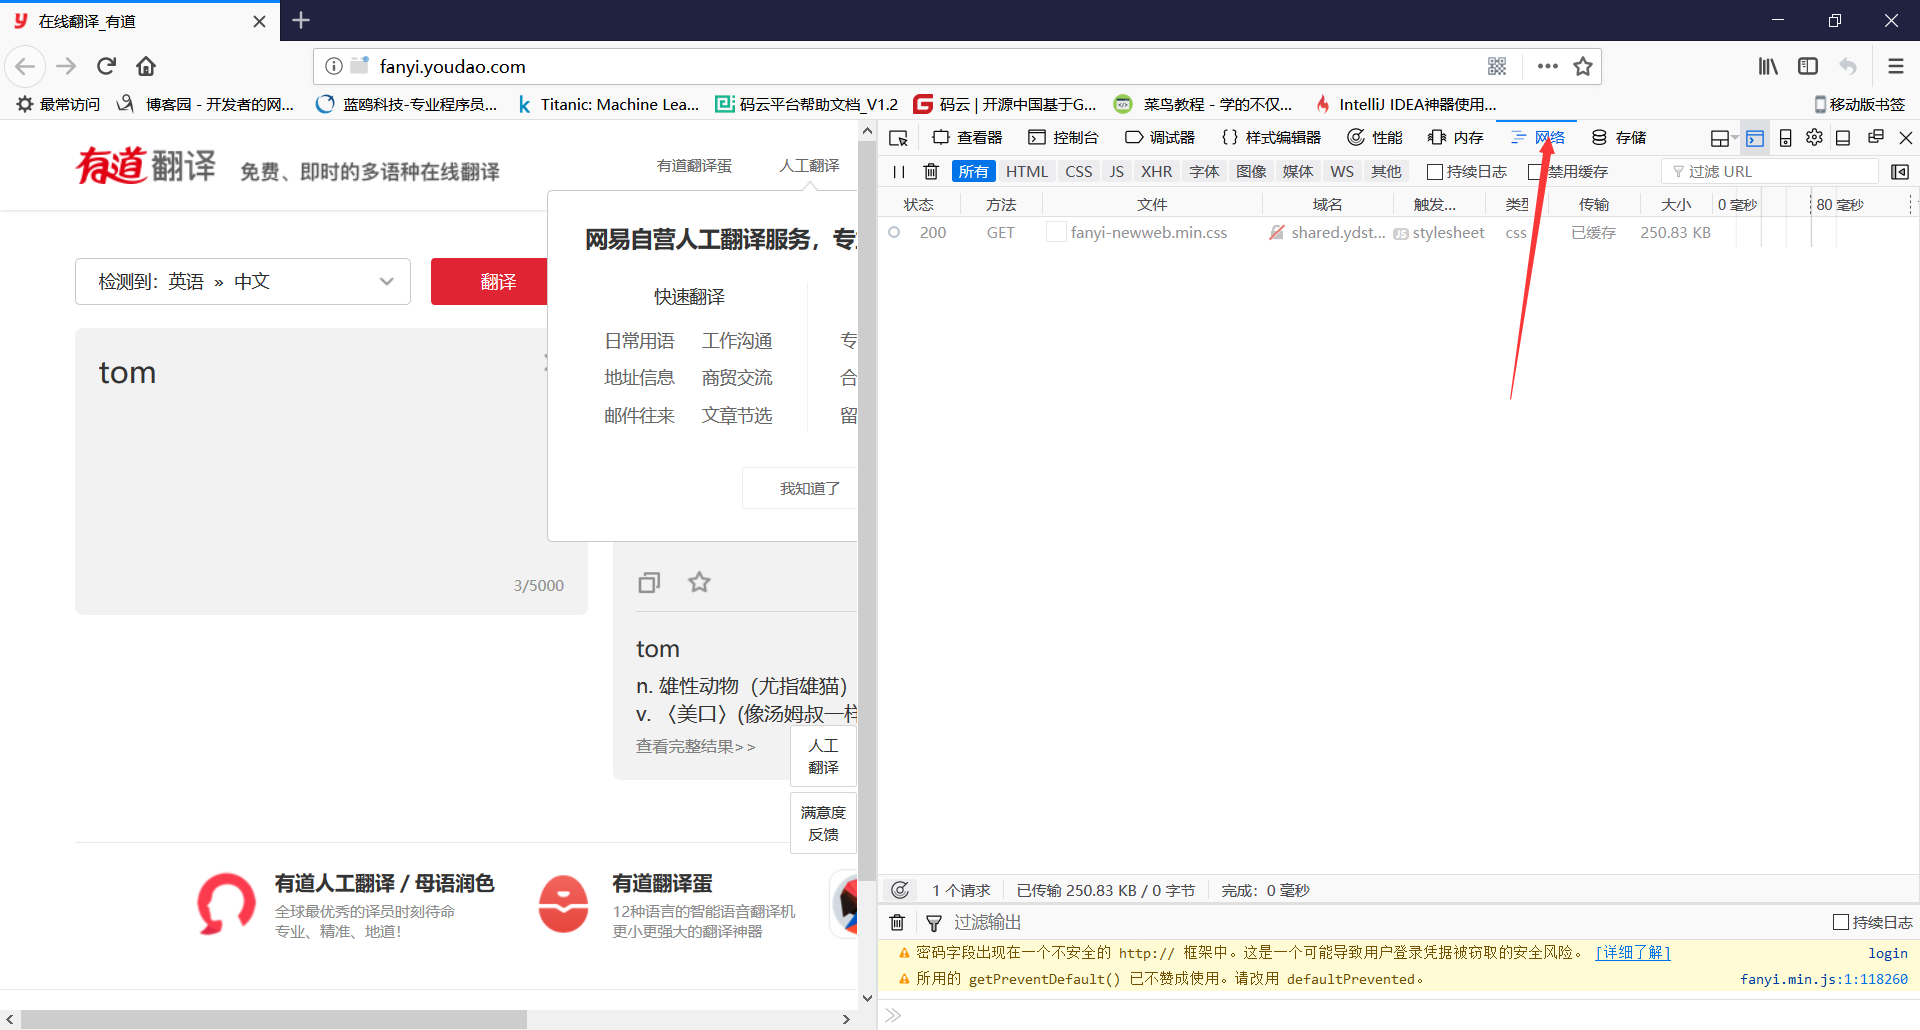The height and width of the screenshot is (1030, 1920).
Task: Open network performance analysis icon
Action: pos(900,890)
